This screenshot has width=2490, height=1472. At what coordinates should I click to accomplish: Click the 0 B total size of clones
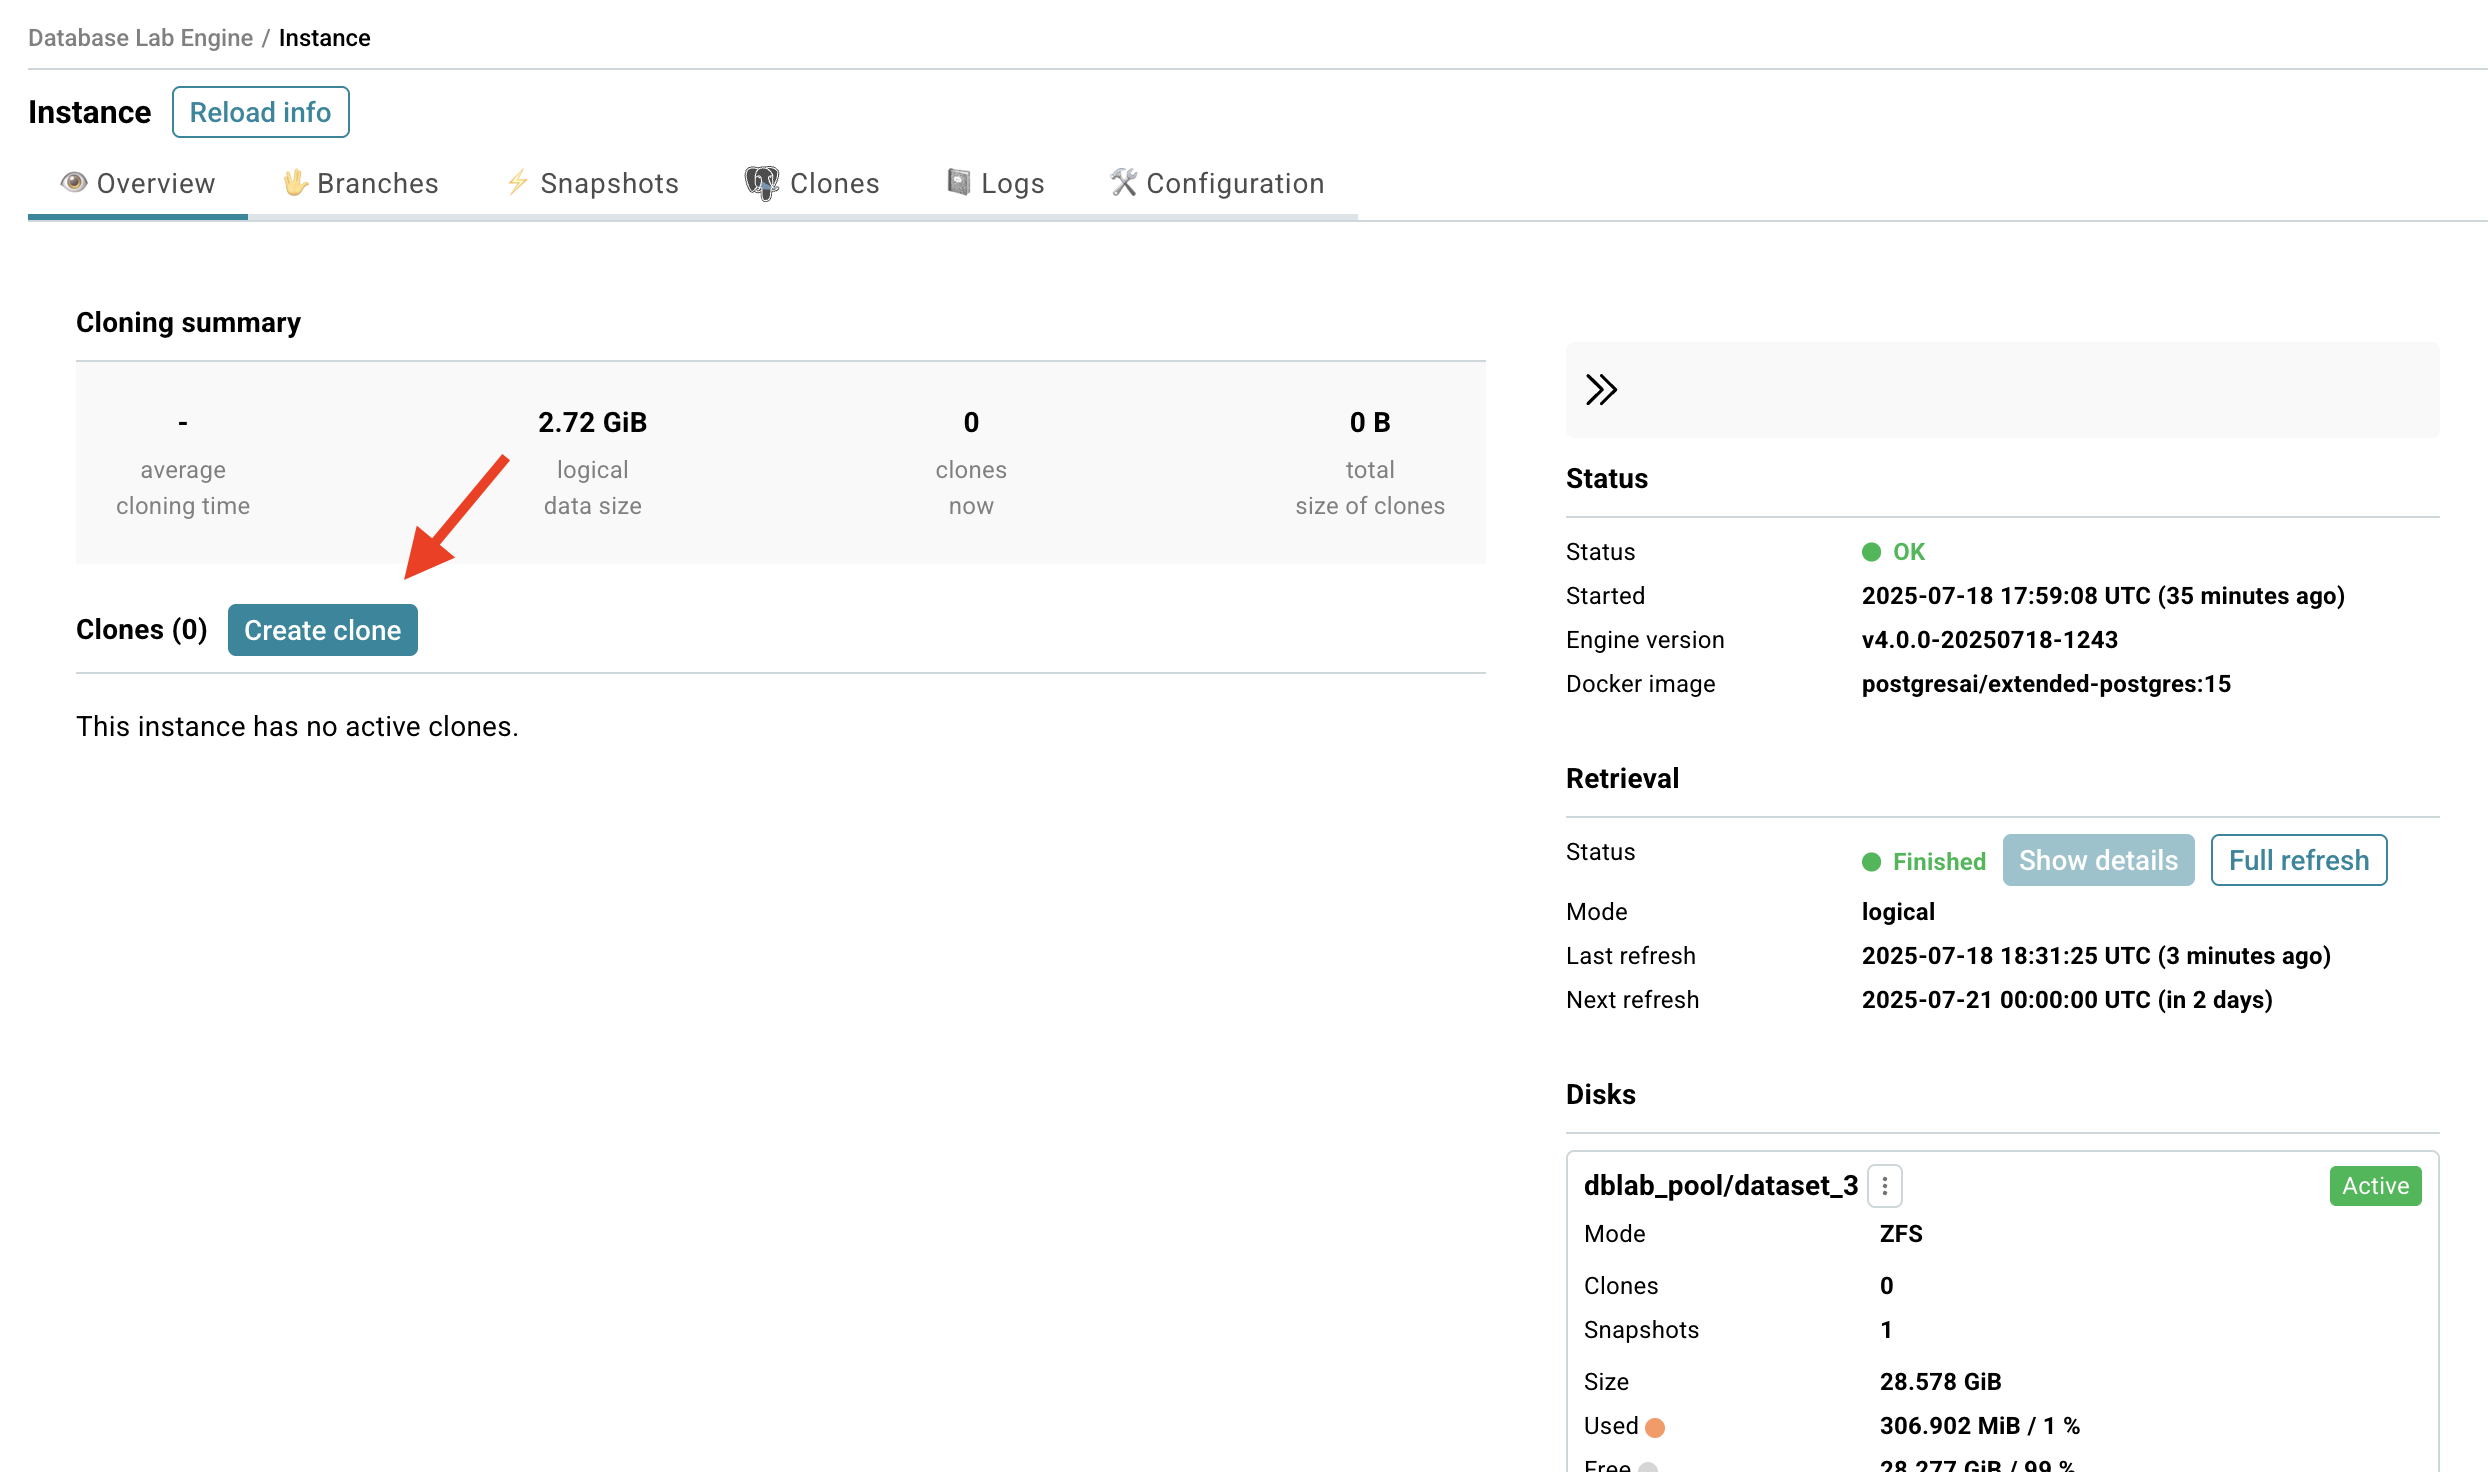click(x=1370, y=422)
